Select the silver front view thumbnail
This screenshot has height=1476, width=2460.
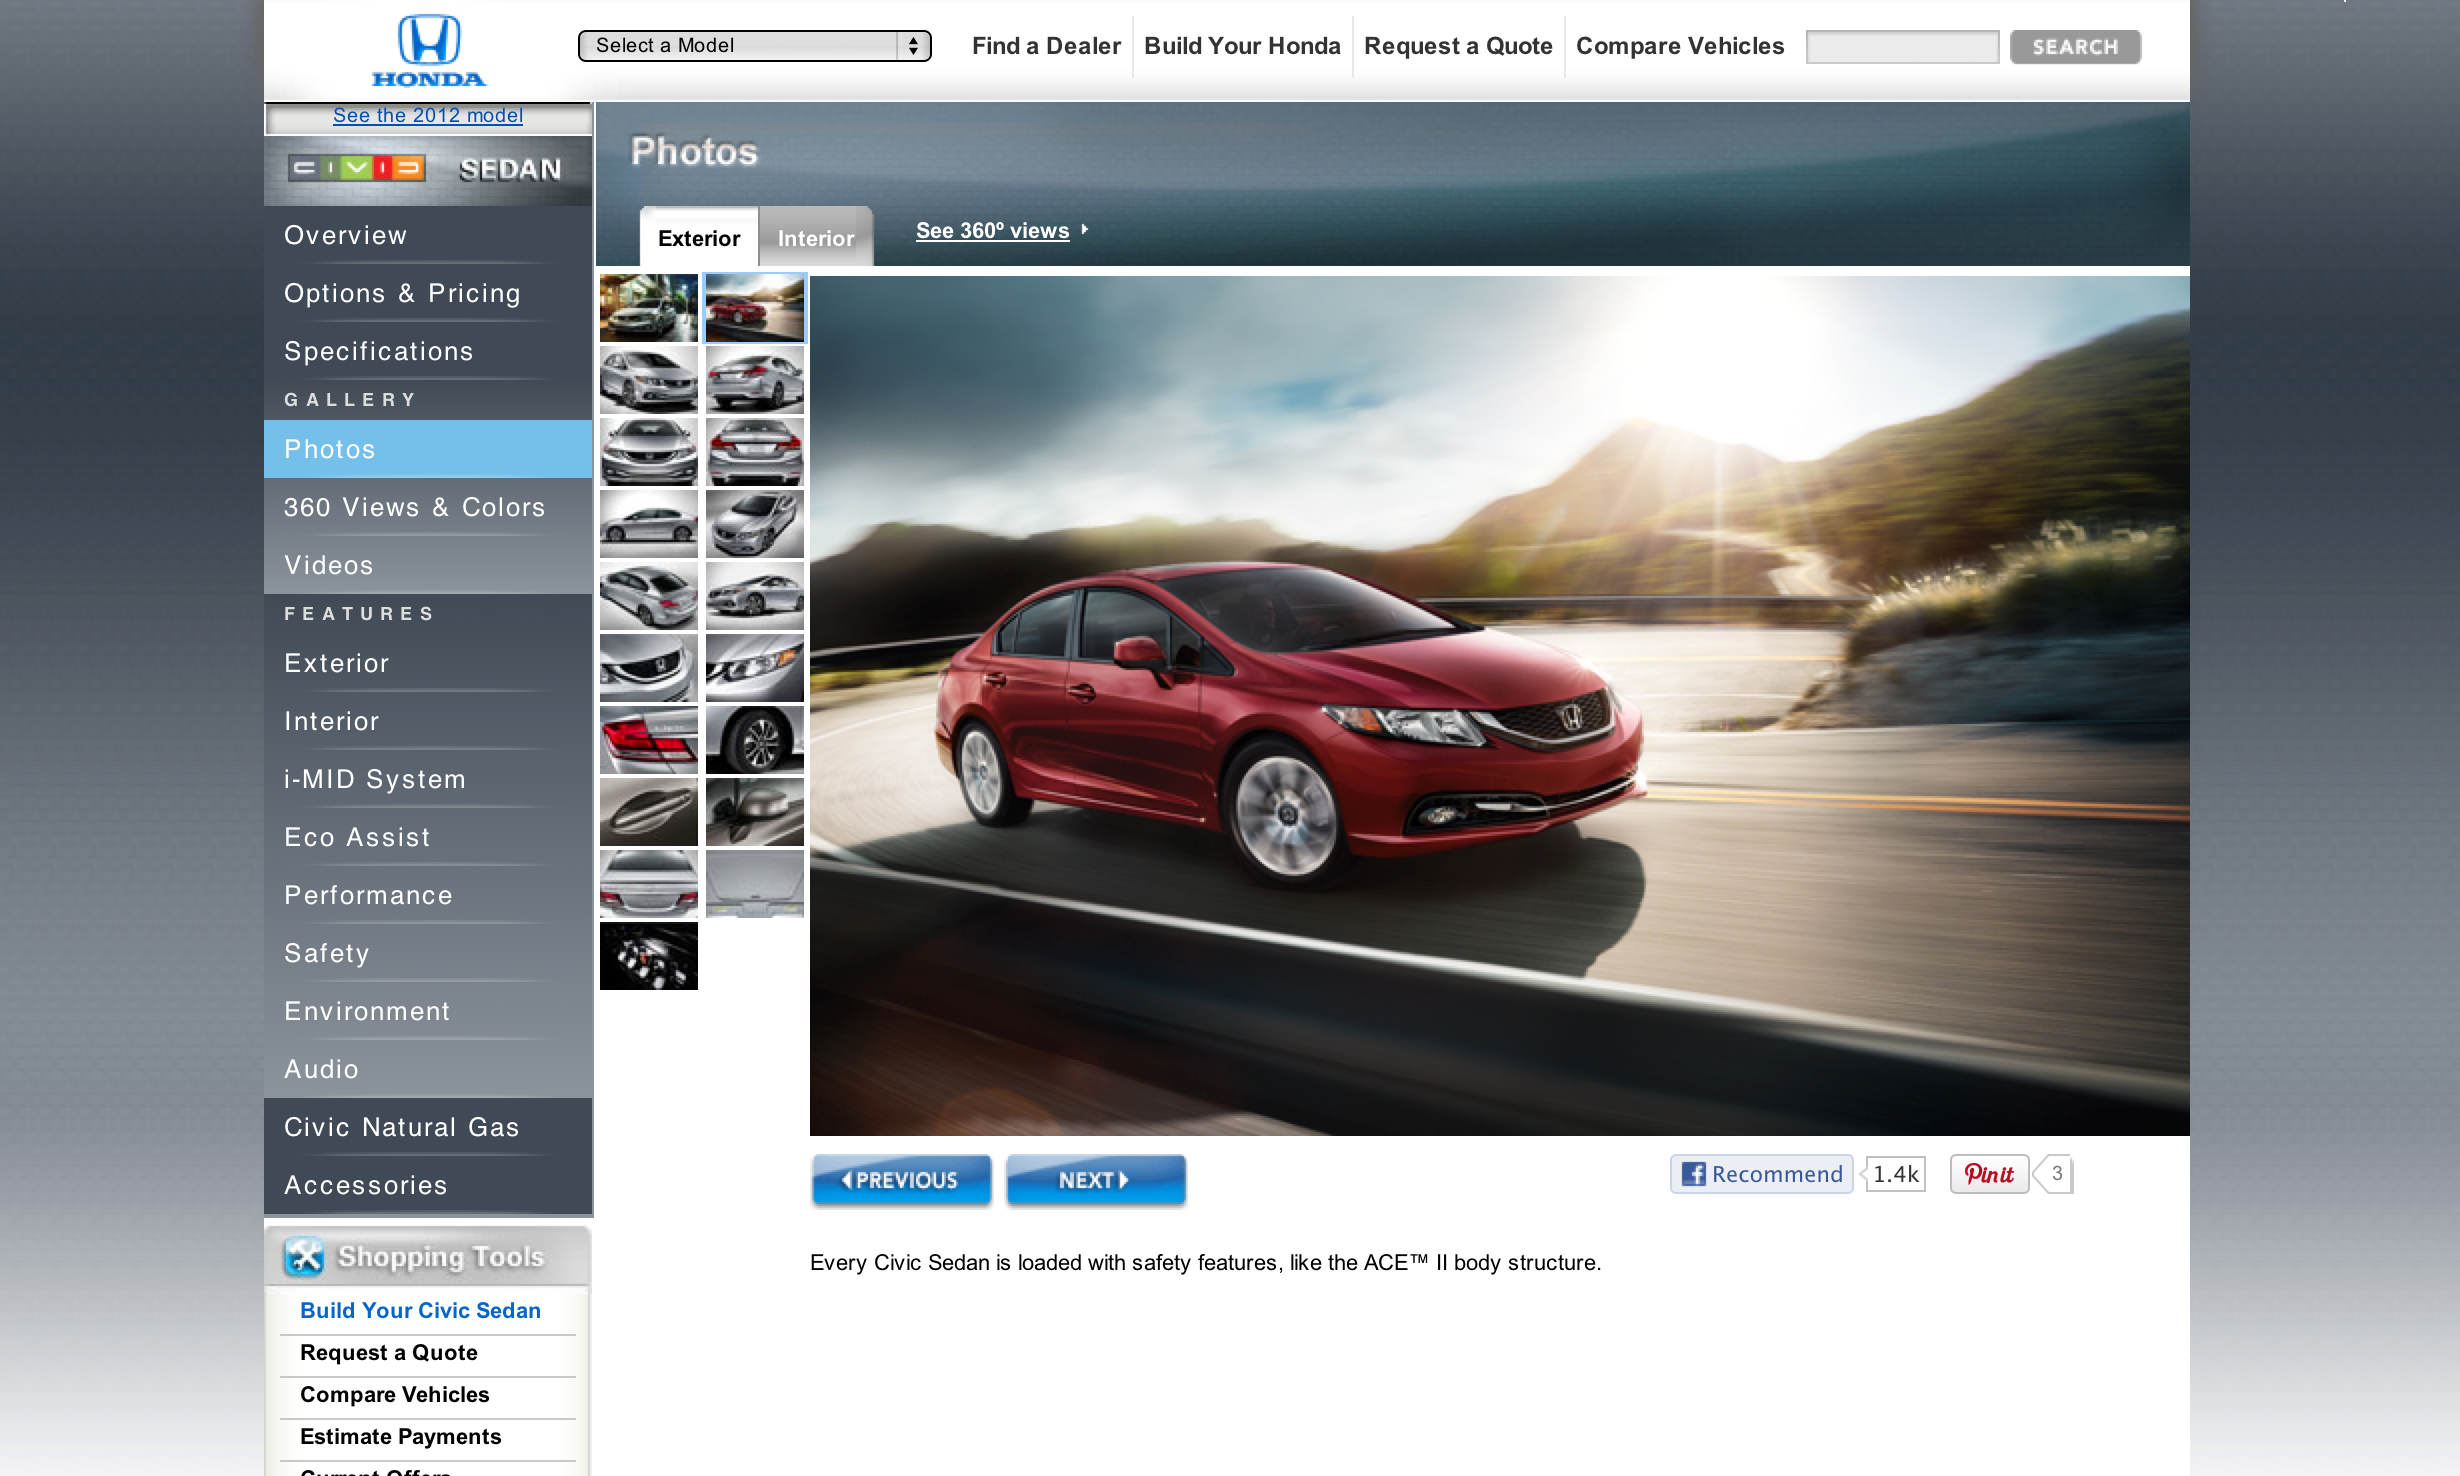[649, 452]
